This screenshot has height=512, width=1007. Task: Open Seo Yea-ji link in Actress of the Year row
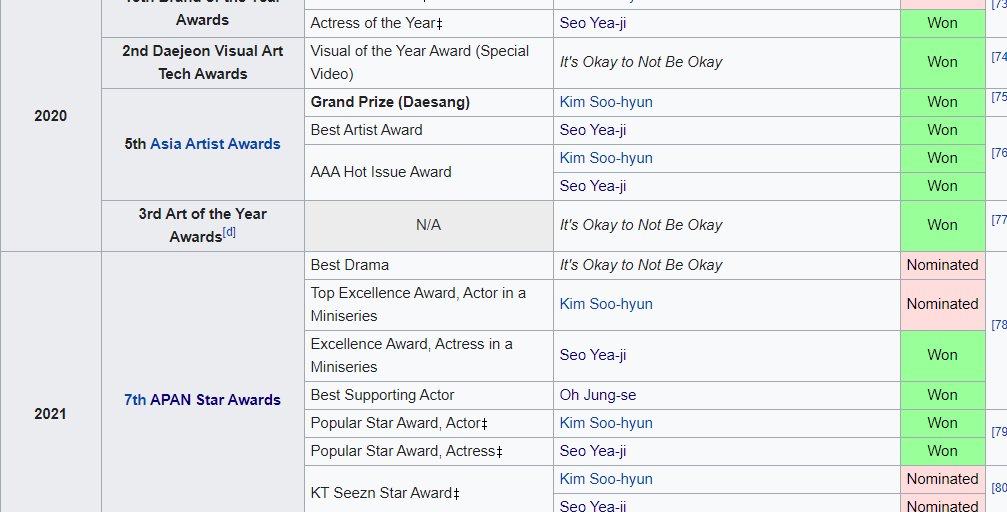click(592, 23)
